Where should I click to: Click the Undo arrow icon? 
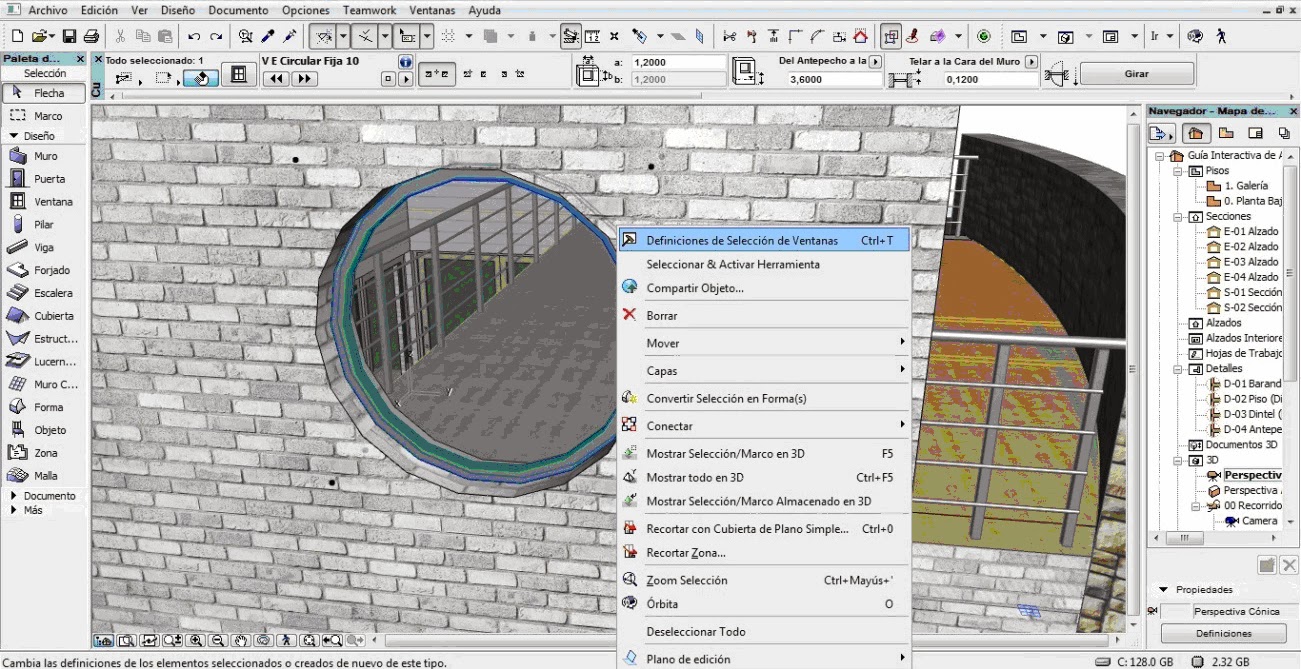(194, 36)
